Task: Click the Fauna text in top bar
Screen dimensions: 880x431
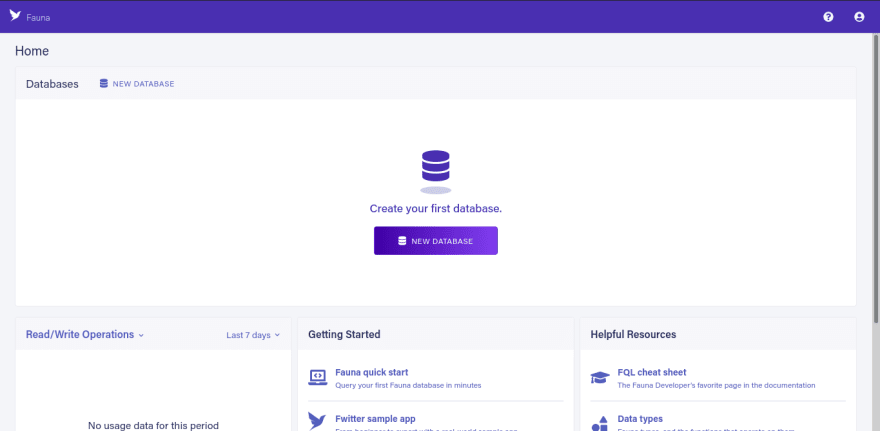Action: click(x=38, y=17)
